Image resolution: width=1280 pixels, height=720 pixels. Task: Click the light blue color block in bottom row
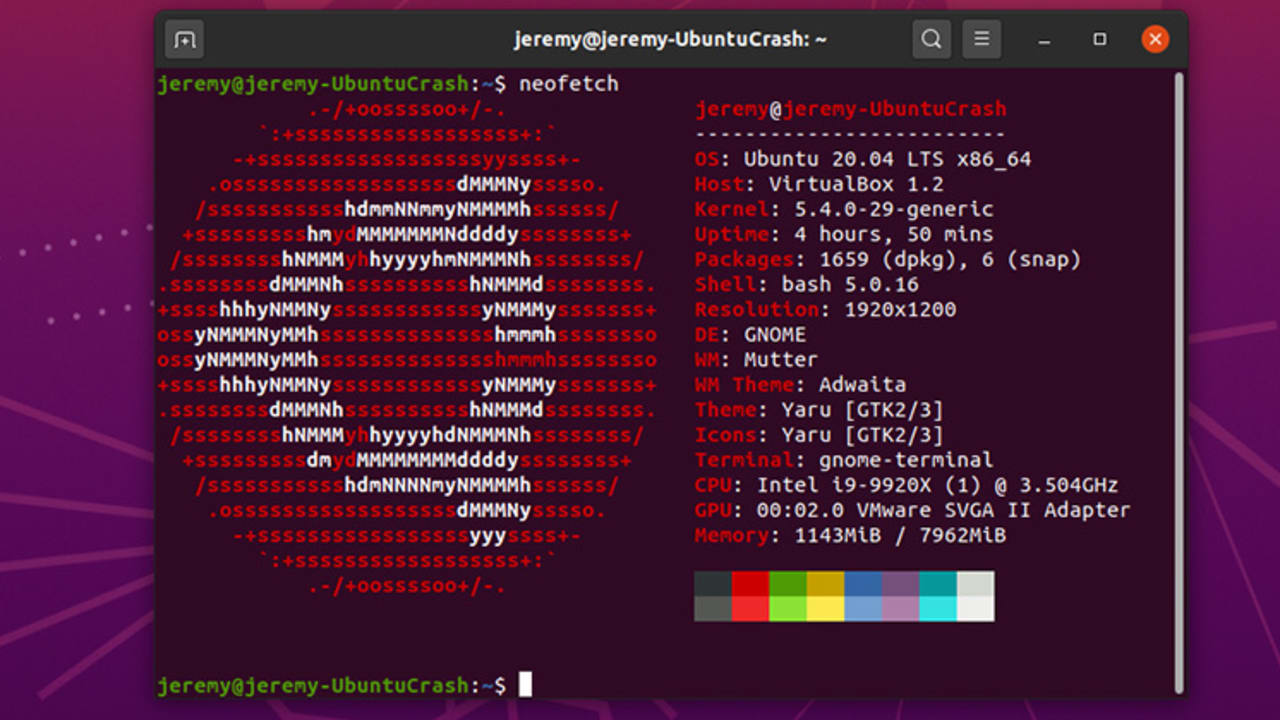pos(863,609)
